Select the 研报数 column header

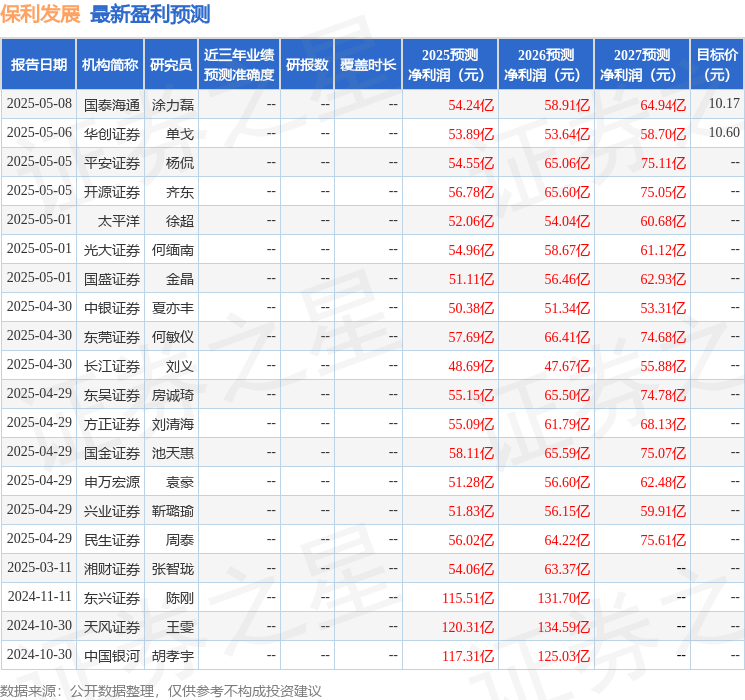click(306, 64)
